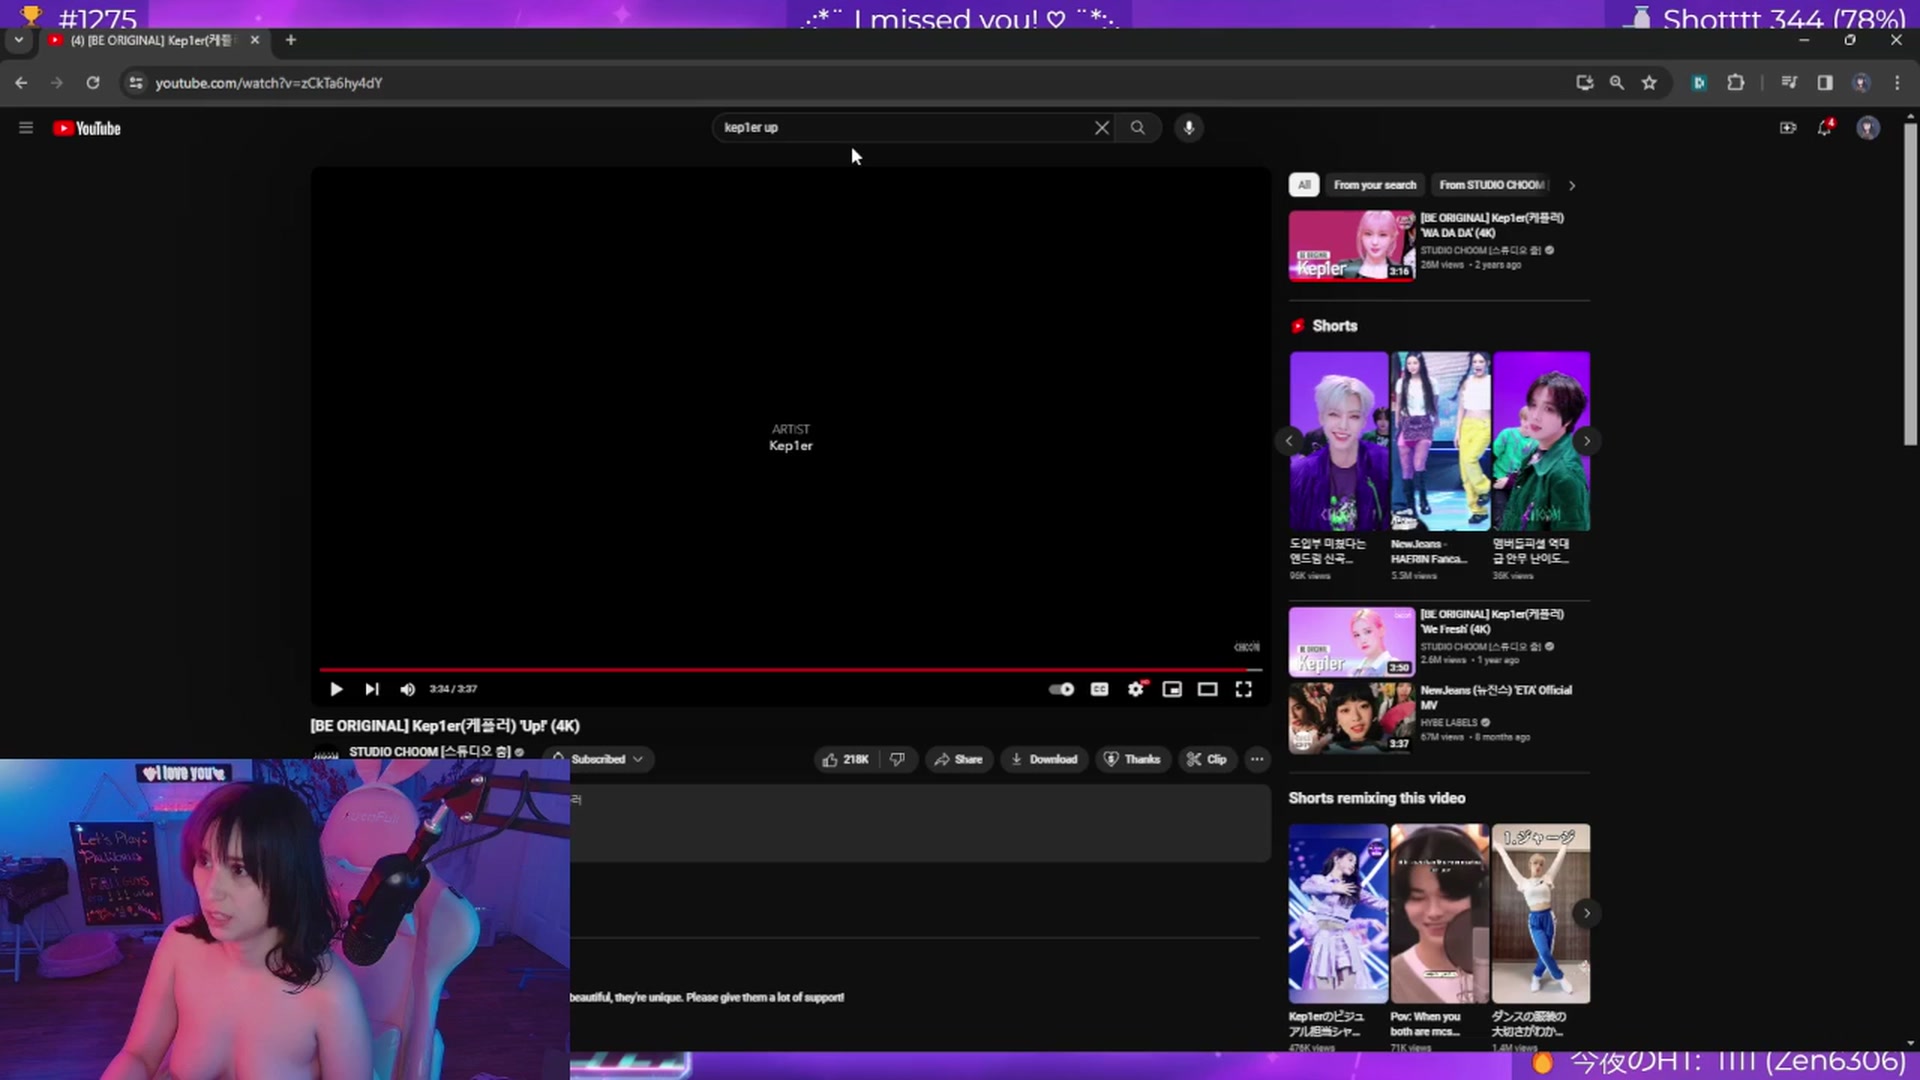Viewport: 1920px width, 1080px height.
Task: Download the video
Action: pyautogui.click(x=1044, y=760)
